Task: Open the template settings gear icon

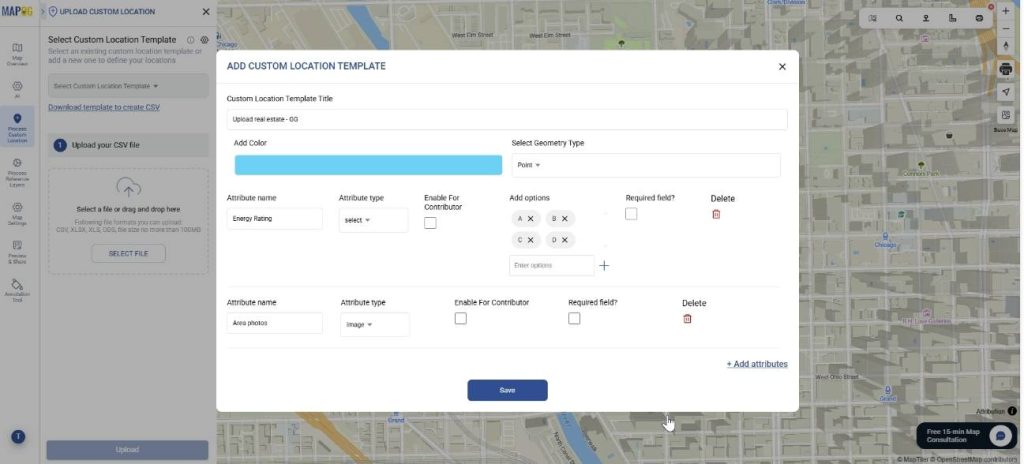Action: [x=204, y=40]
